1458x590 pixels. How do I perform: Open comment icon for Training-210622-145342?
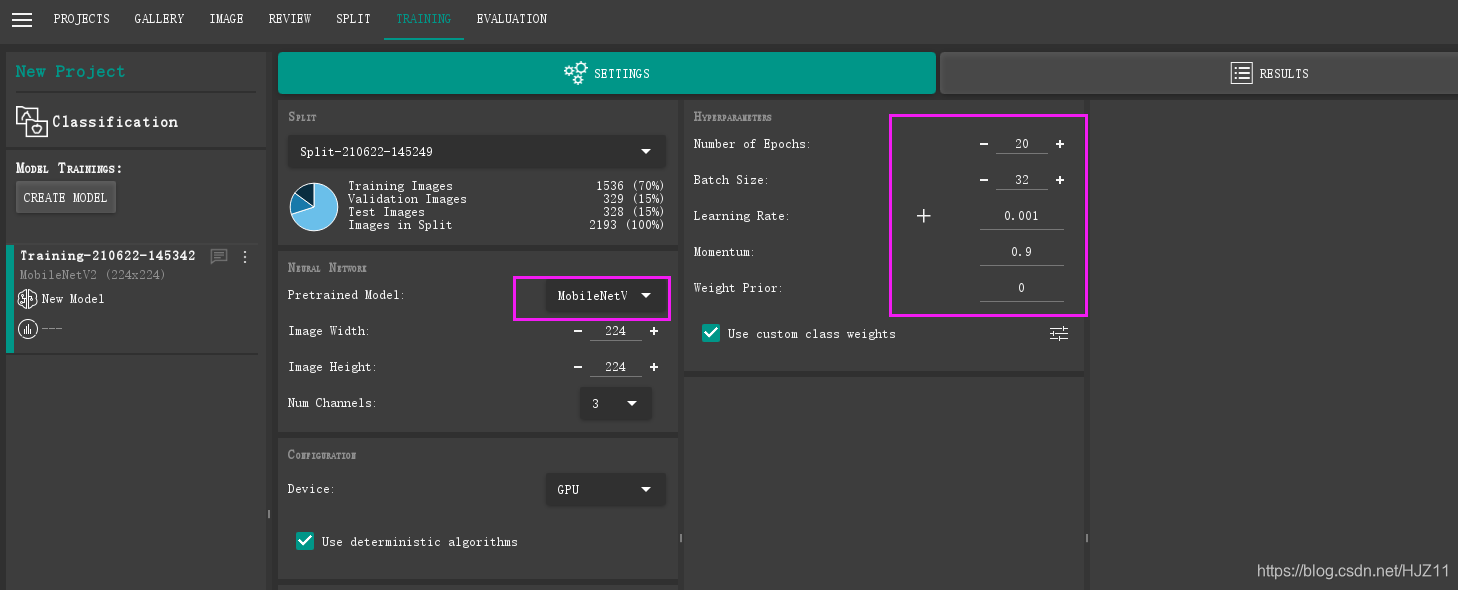tap(219, 257)
